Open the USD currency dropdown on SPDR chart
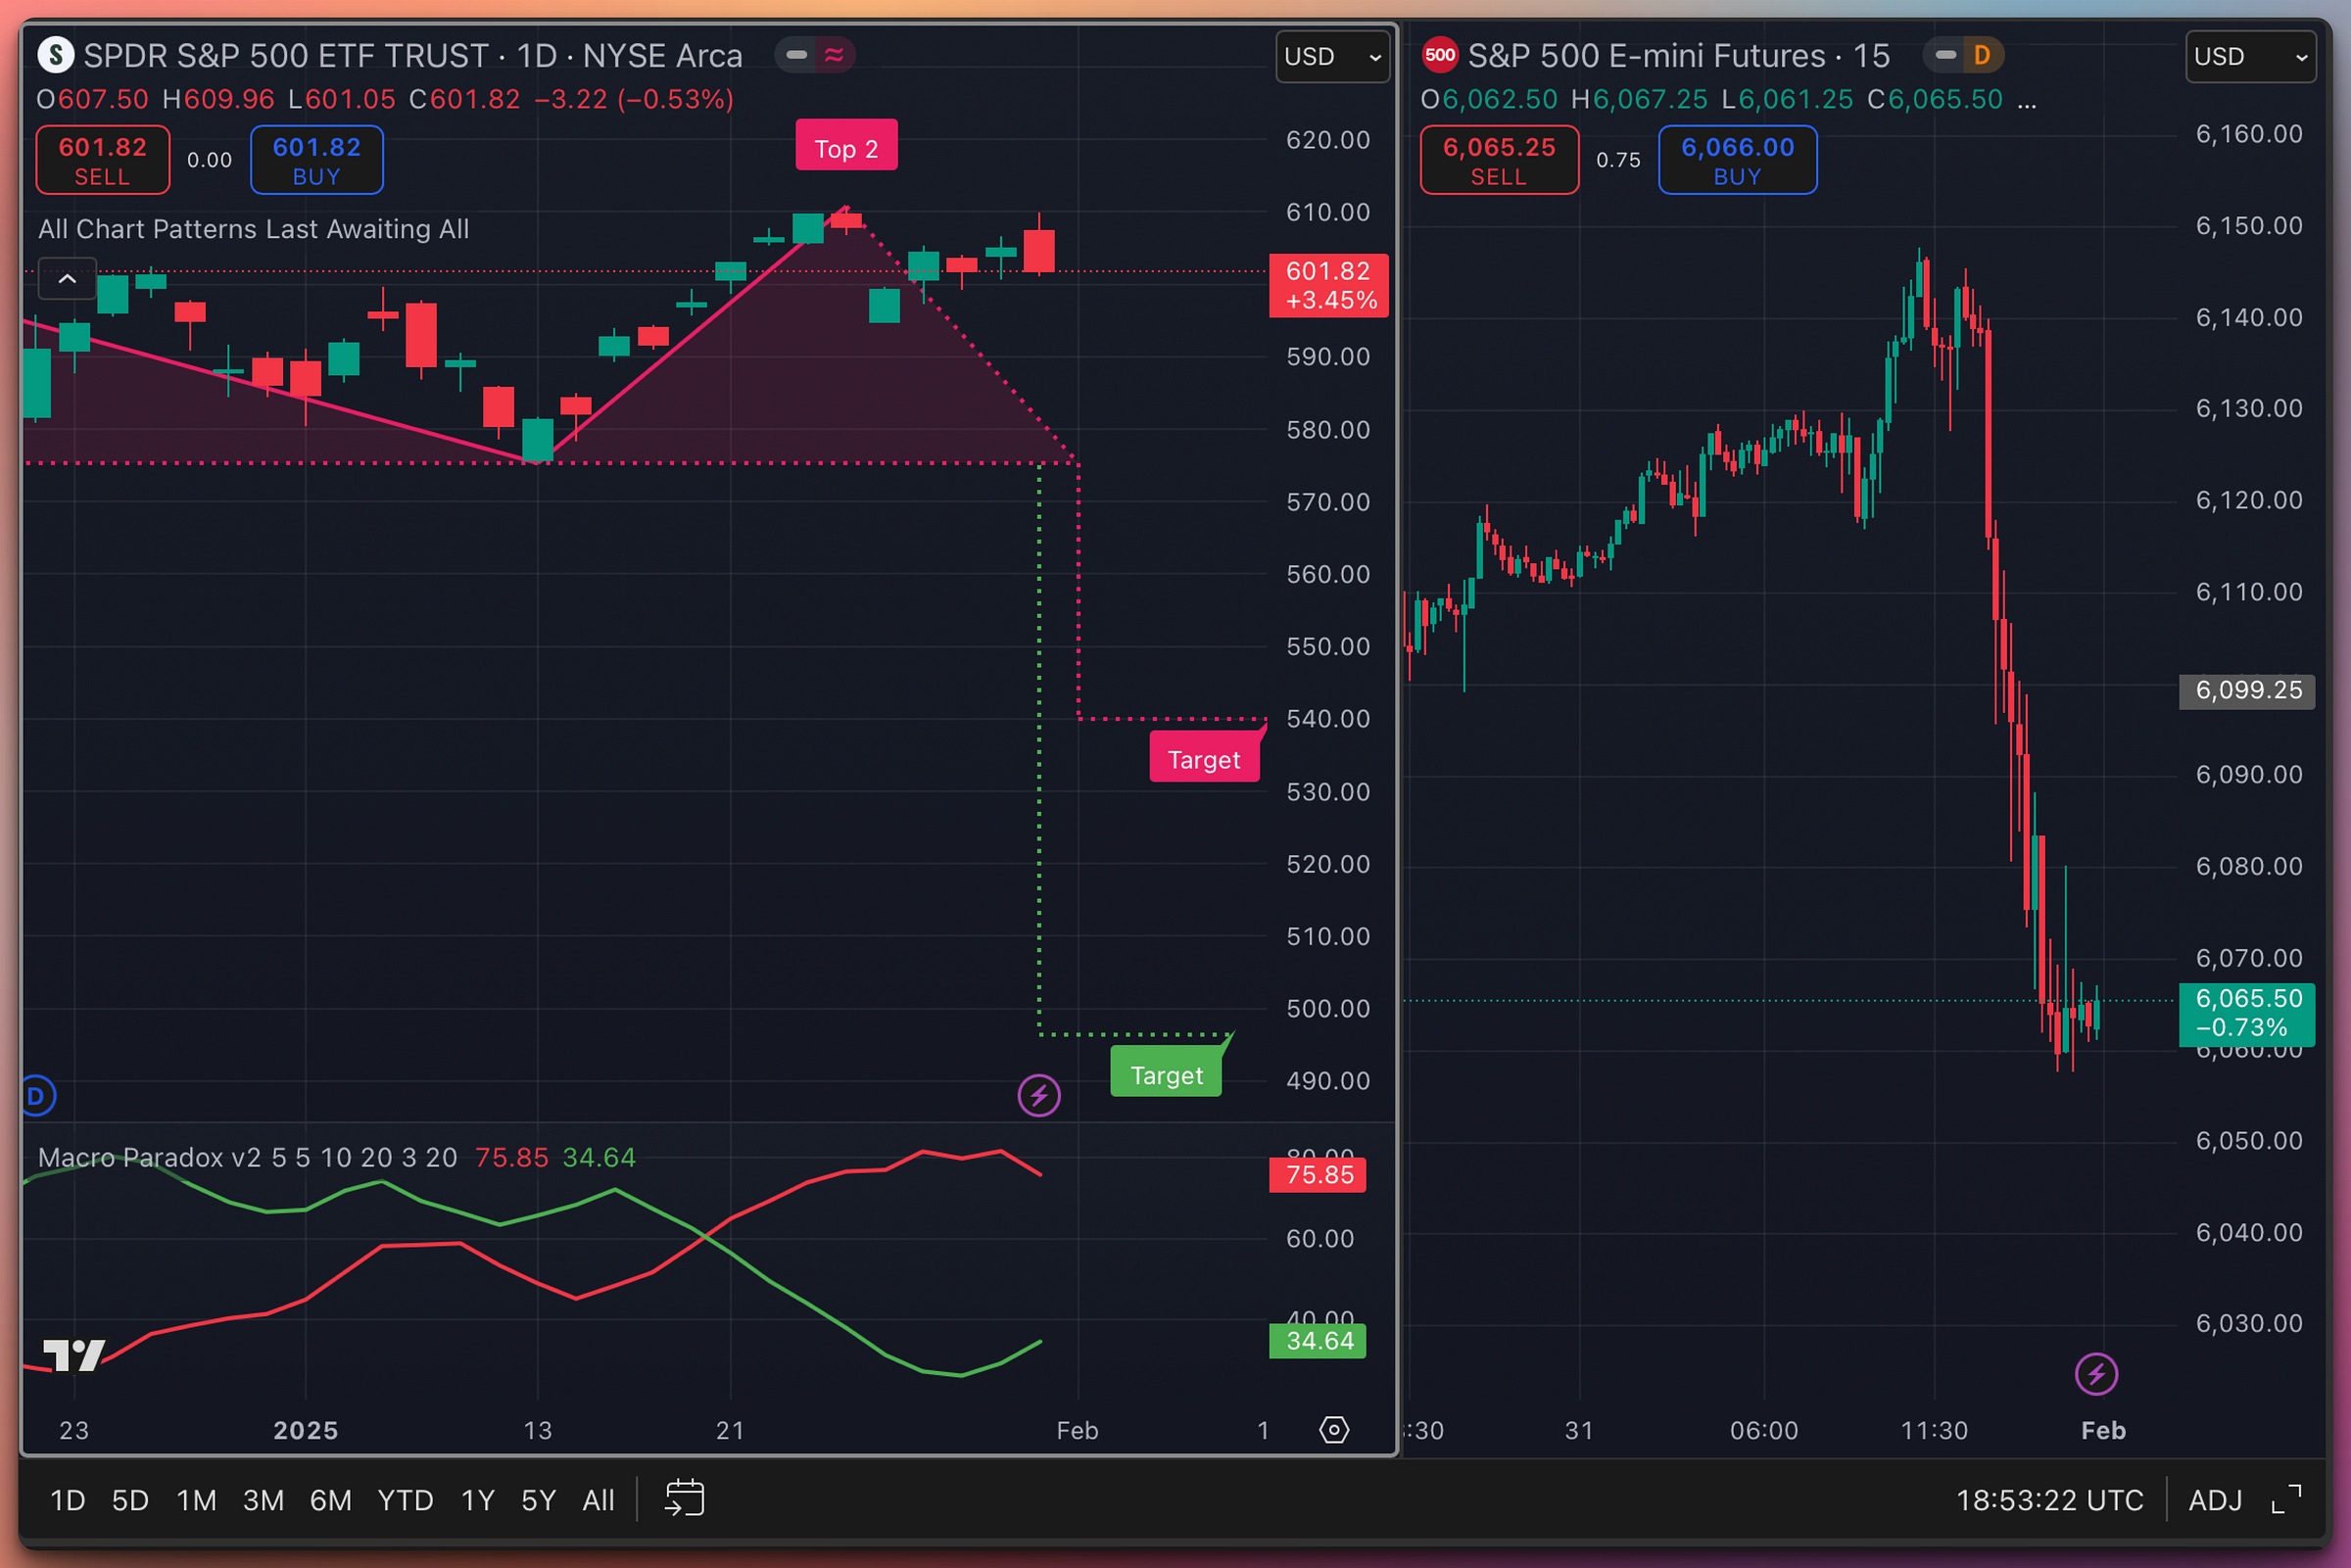The height and width of the screenshot is (1568, 2351). (x=1333, y=57)
